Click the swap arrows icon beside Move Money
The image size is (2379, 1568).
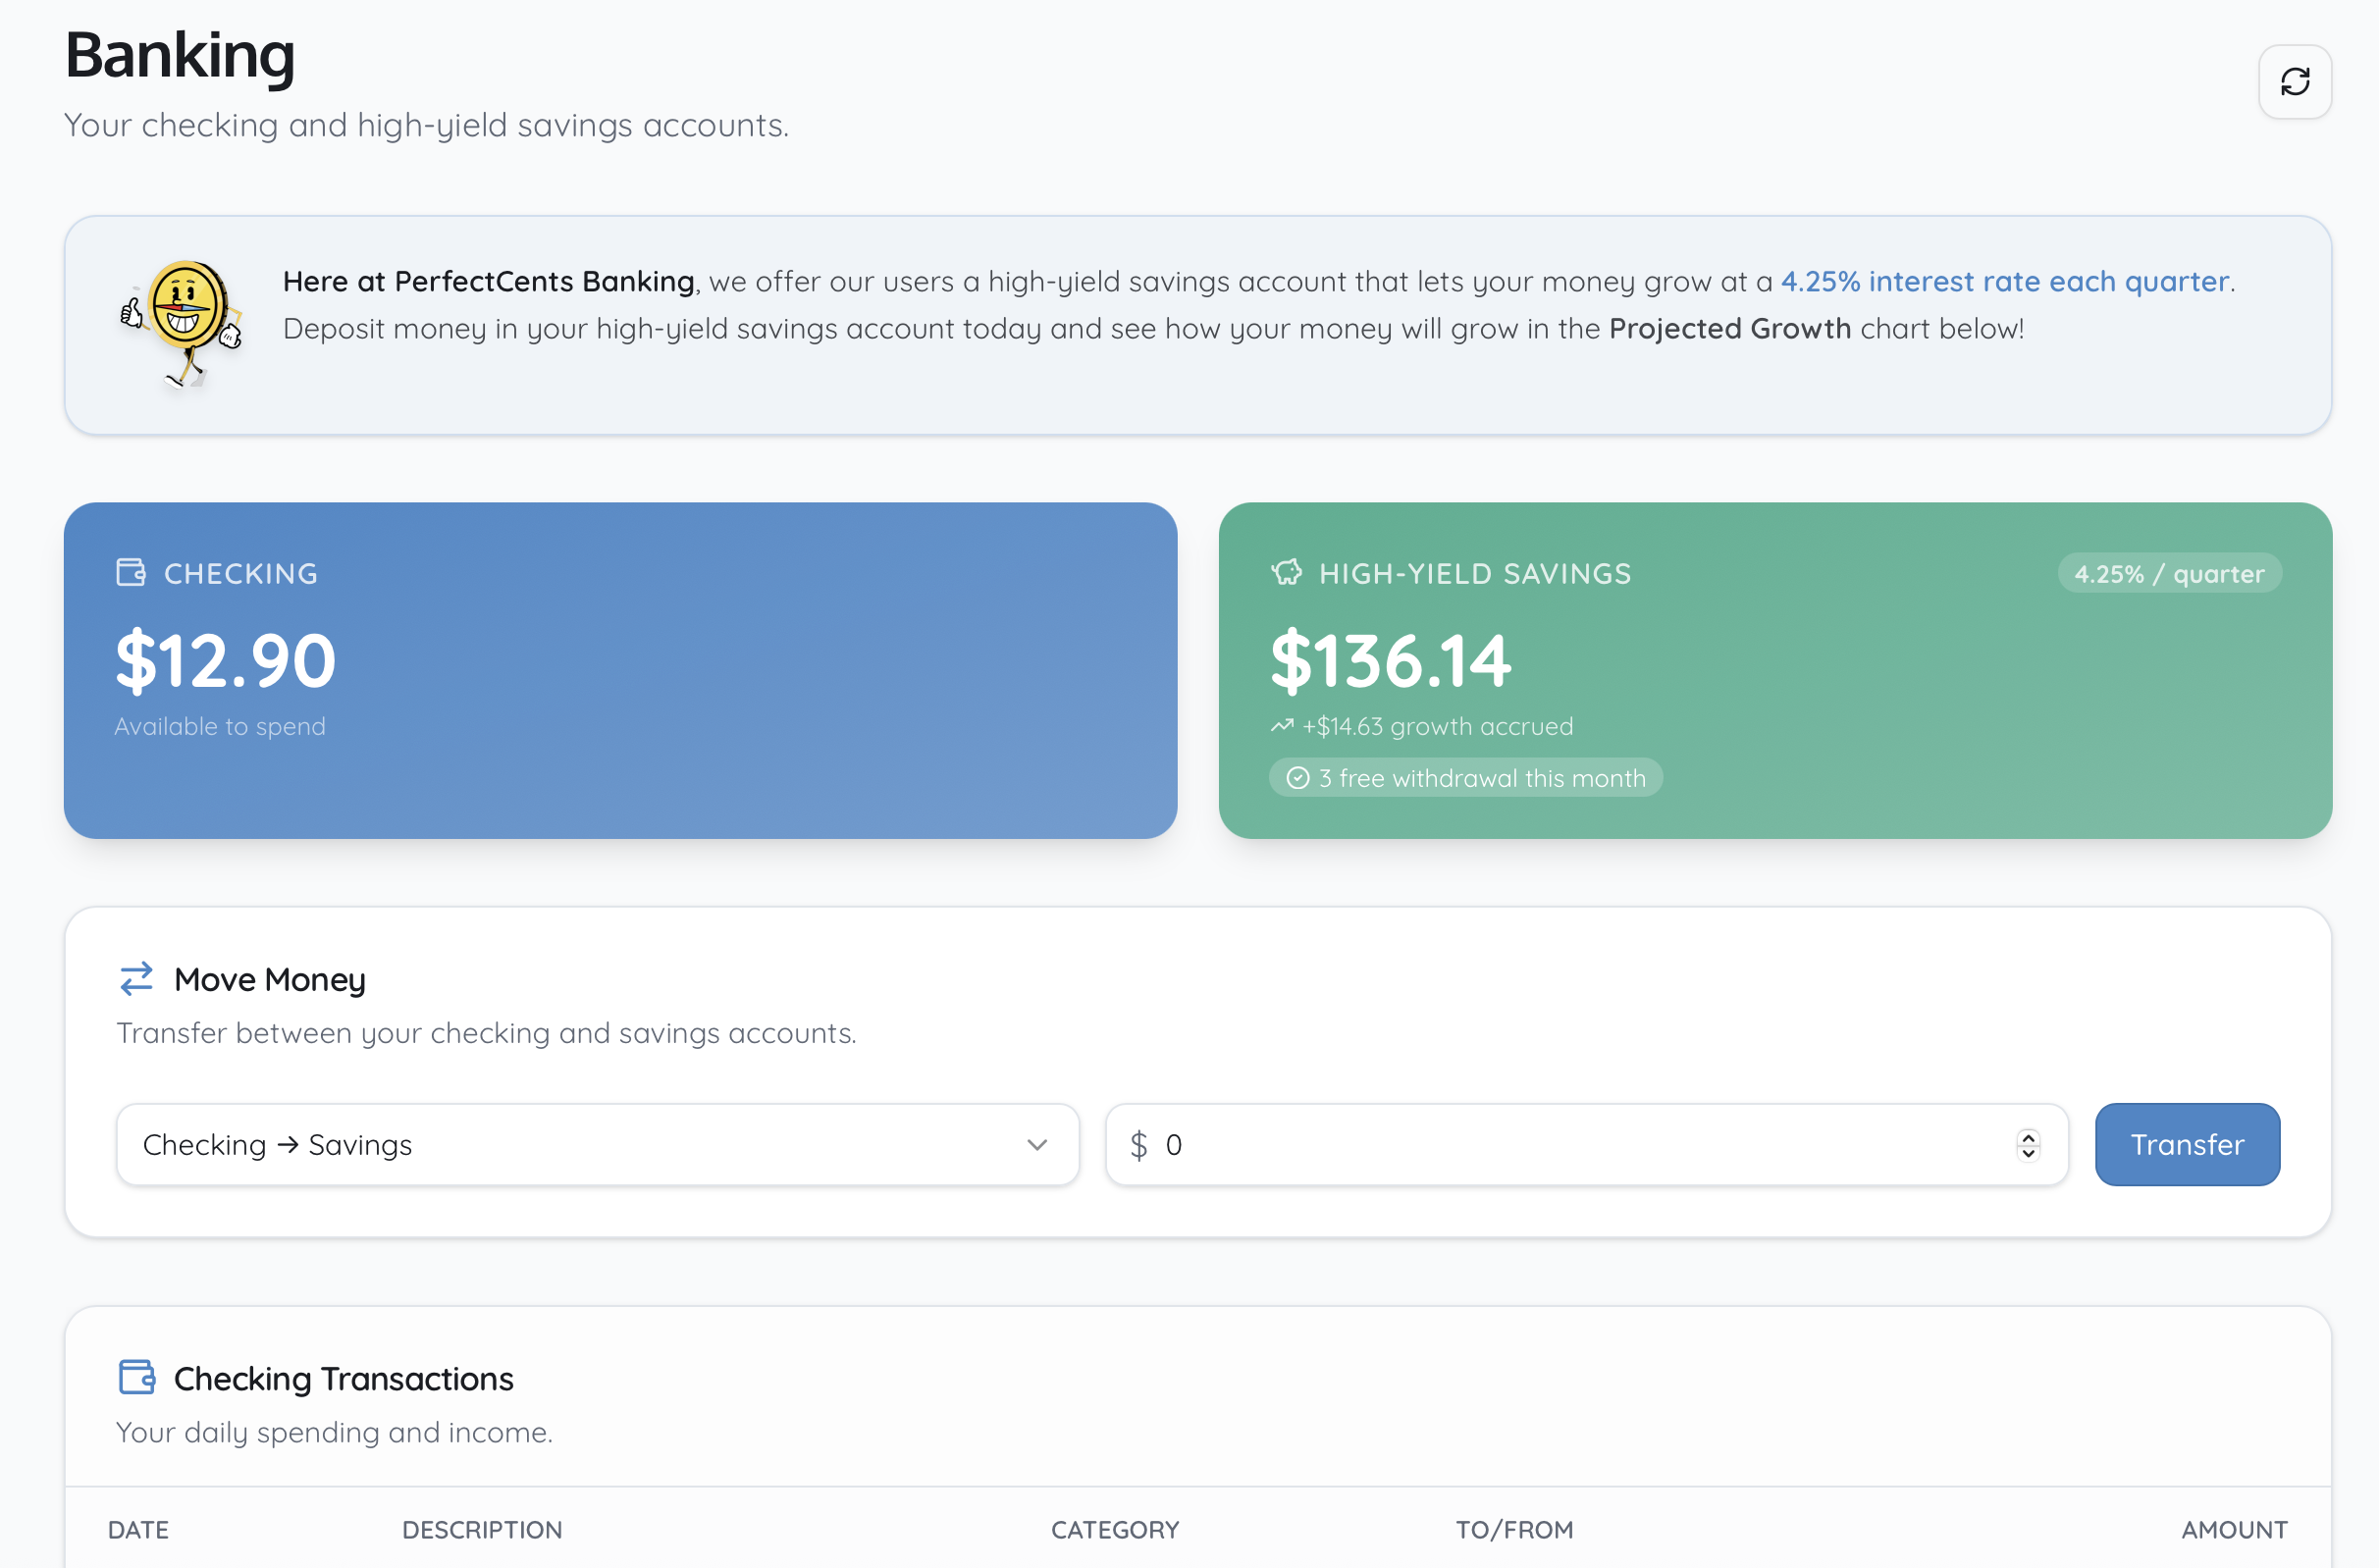tap(136, 978)
